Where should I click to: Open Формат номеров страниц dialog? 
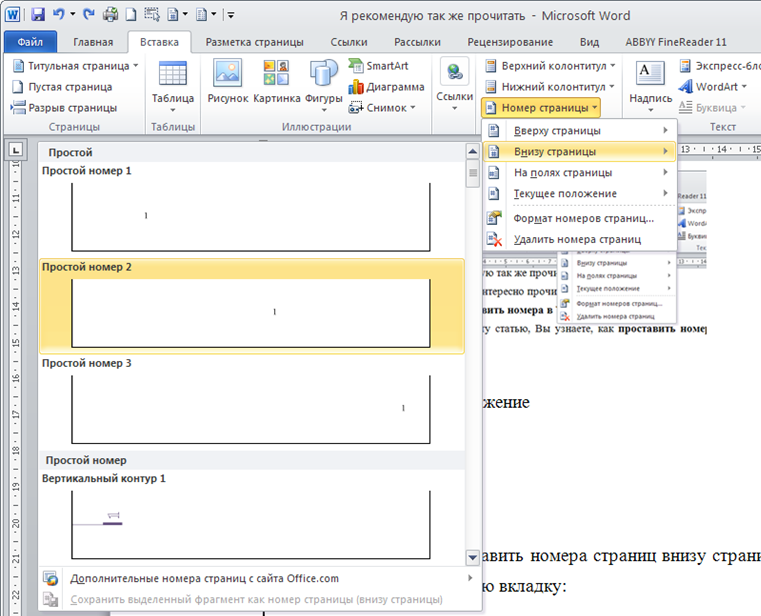583,218
